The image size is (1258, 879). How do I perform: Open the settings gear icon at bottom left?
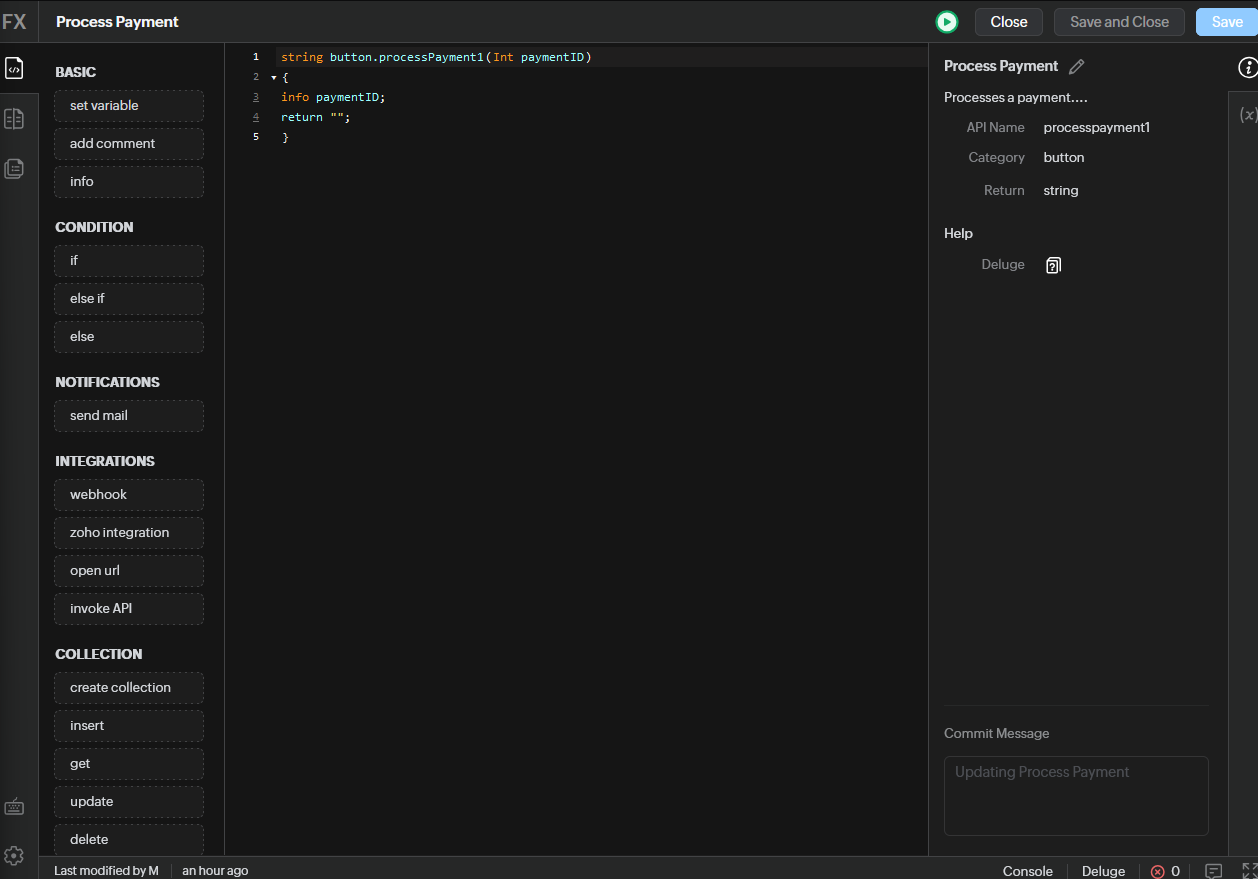tap(14, 856)
